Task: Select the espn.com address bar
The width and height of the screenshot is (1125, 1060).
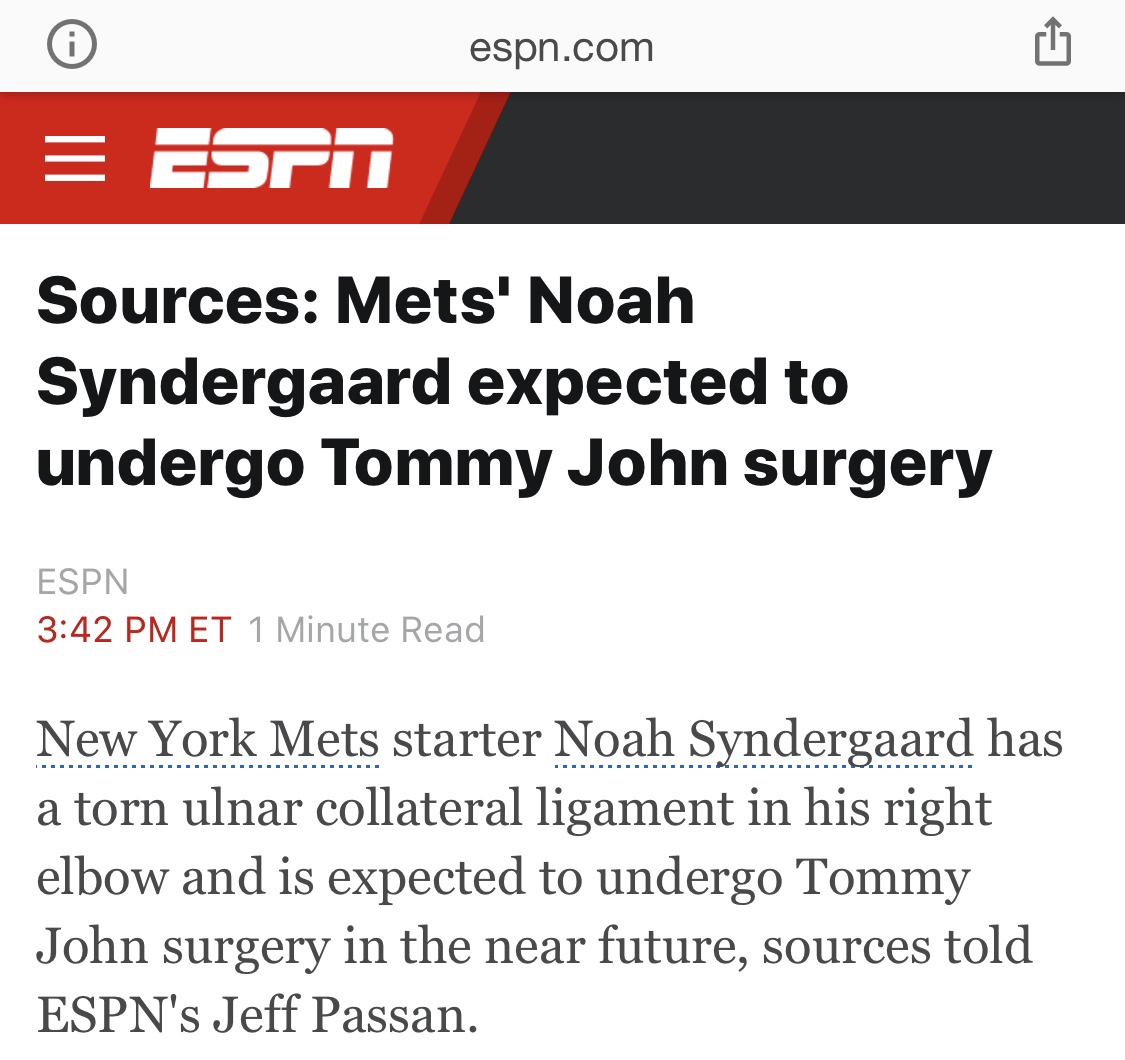Action: pyautogui.click(x=561, y=47)
